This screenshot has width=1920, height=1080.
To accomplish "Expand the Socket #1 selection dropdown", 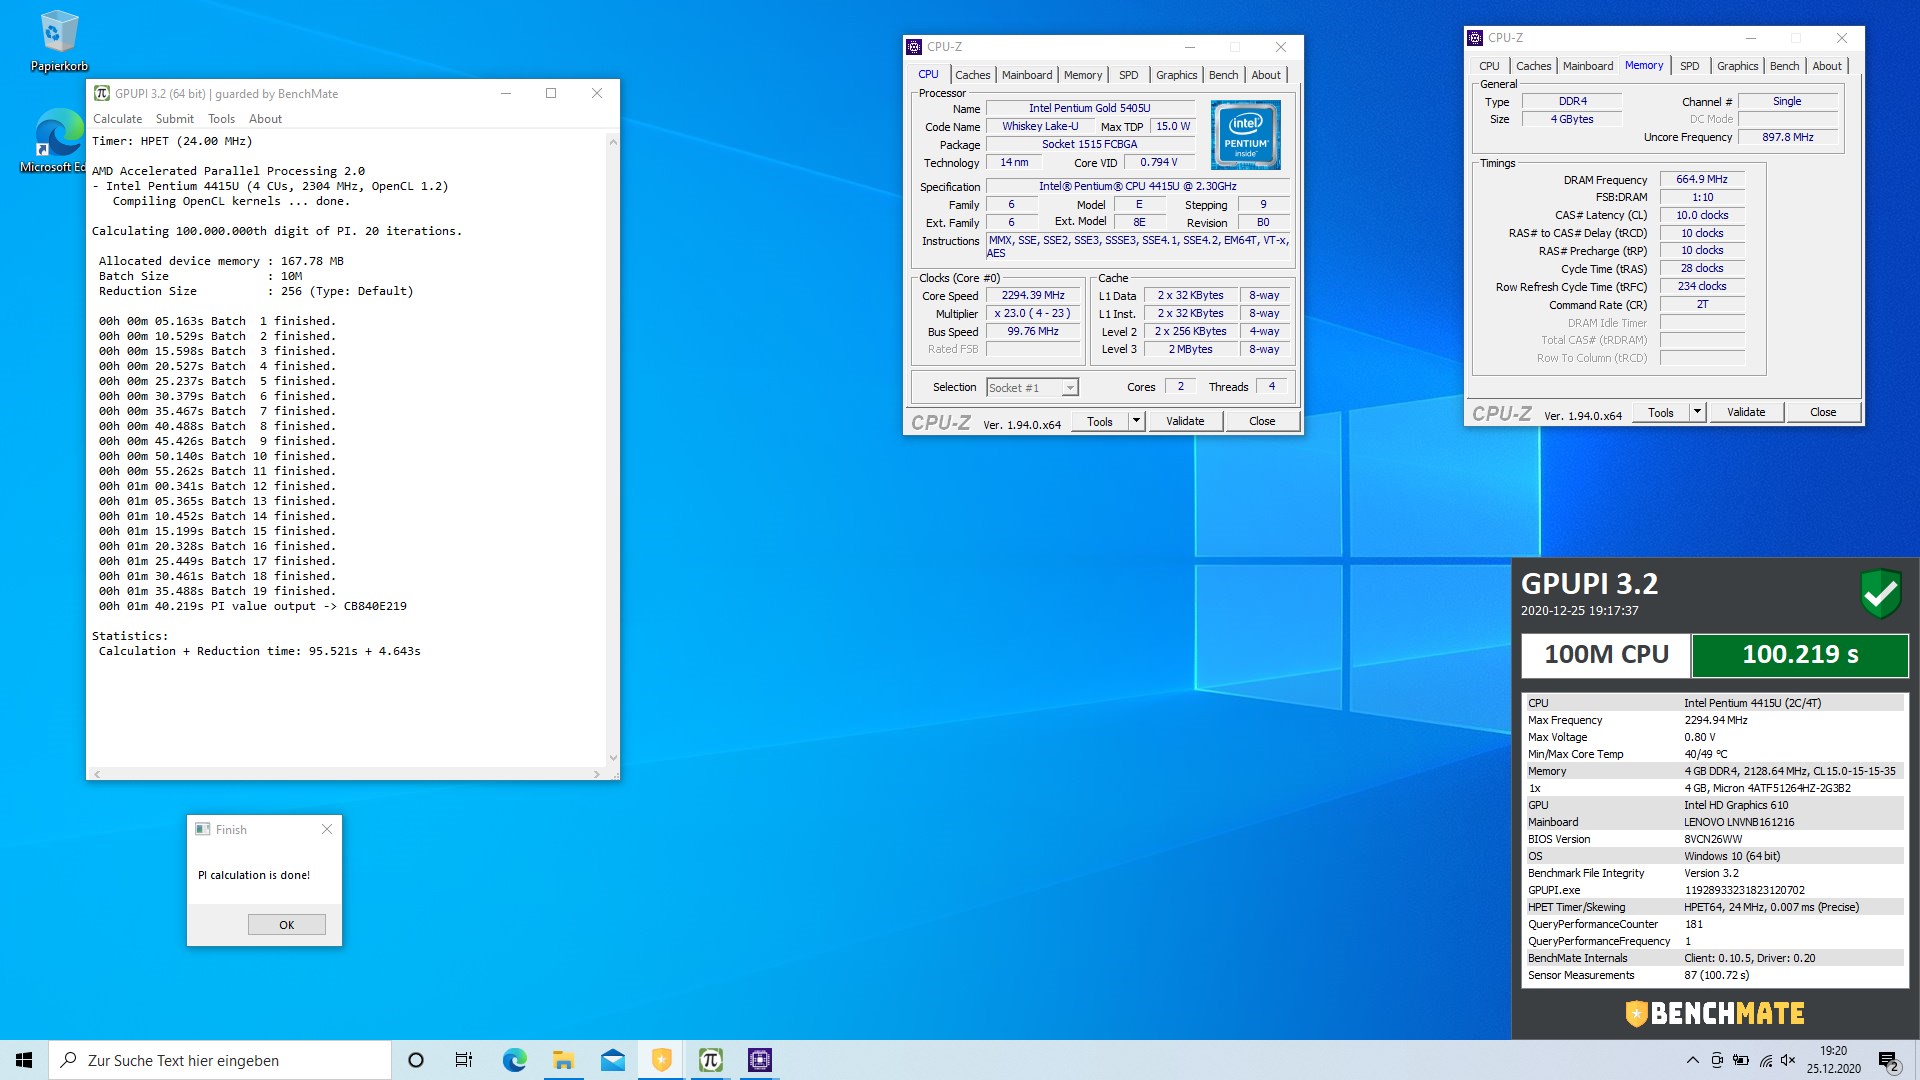I will (x=1070, y=388).
